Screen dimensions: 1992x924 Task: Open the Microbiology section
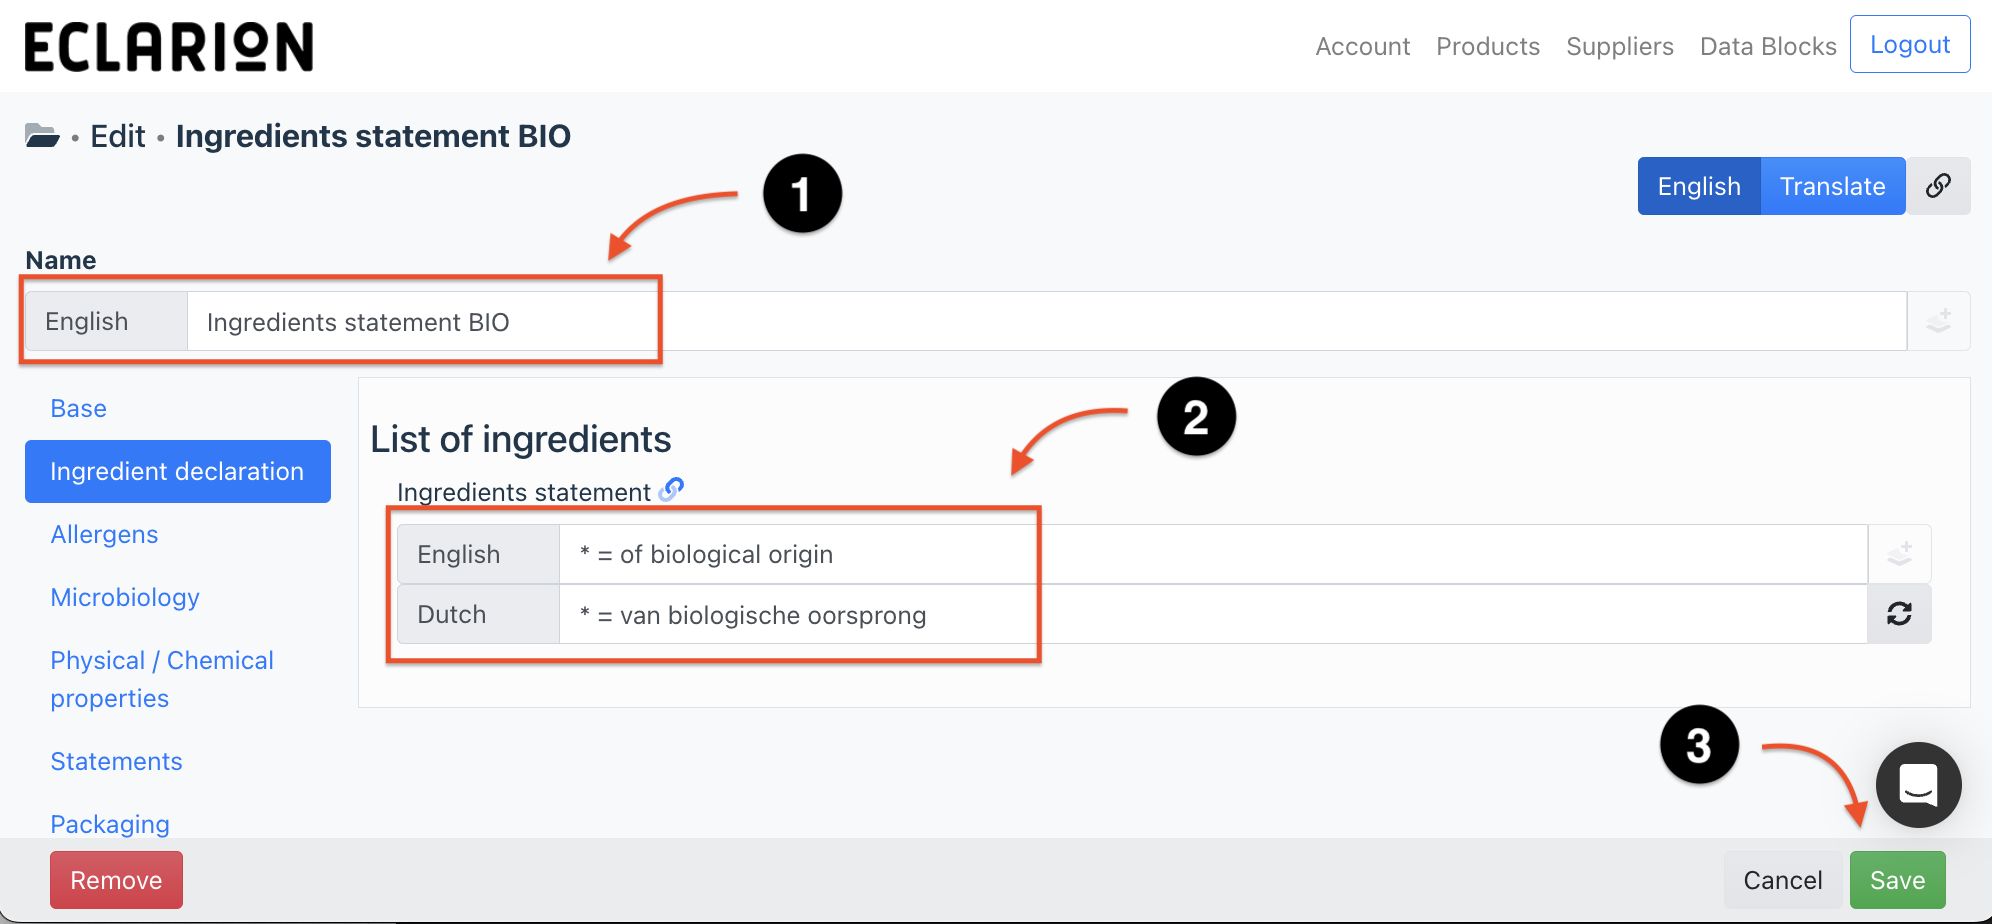[125, 597]
